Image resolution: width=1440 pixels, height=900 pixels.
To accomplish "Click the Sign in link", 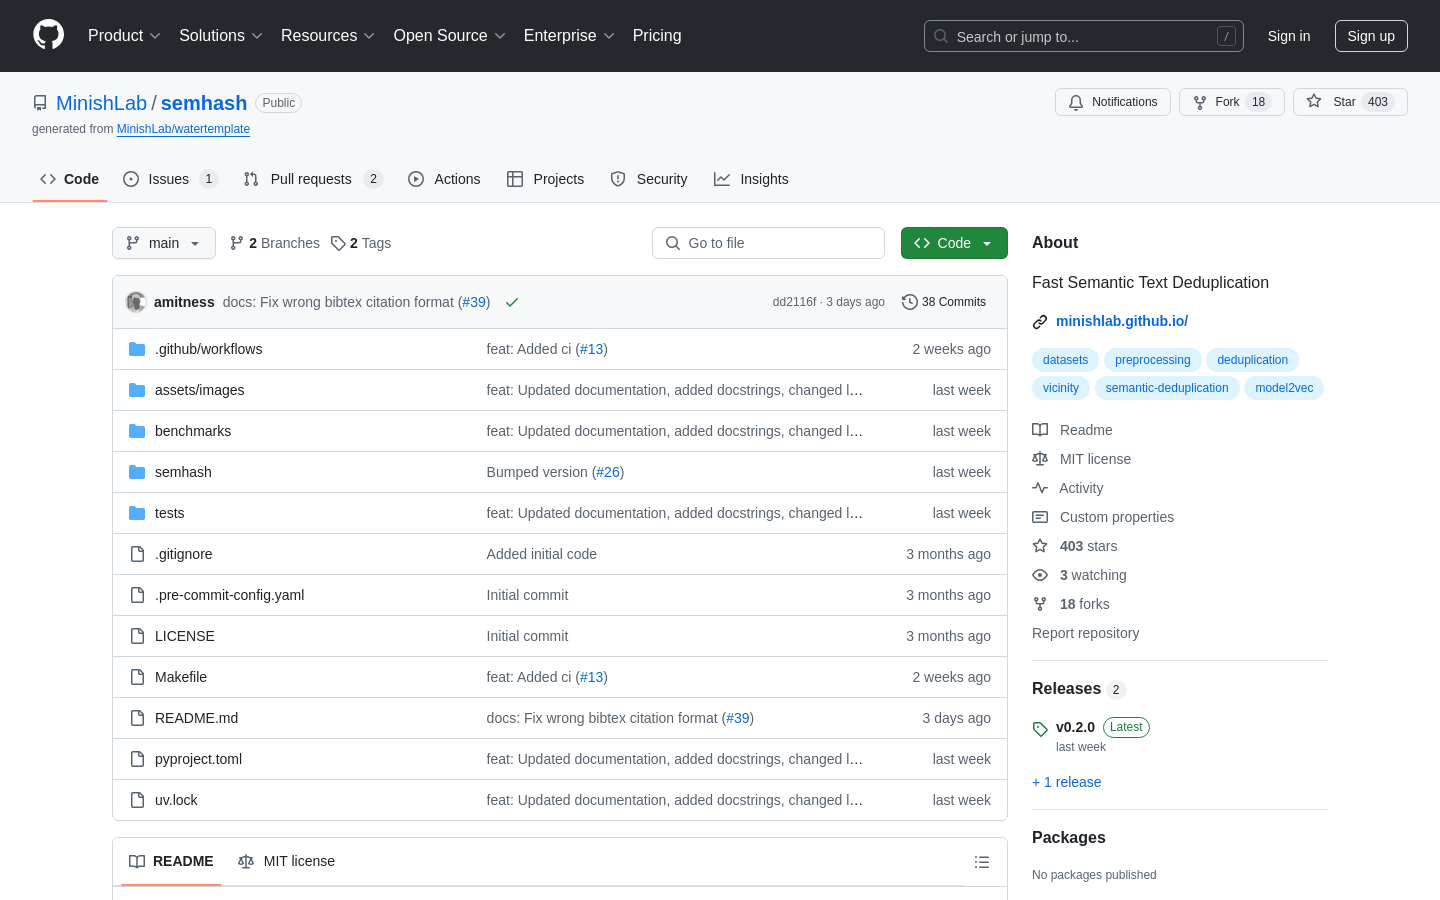I will 1288,36.
